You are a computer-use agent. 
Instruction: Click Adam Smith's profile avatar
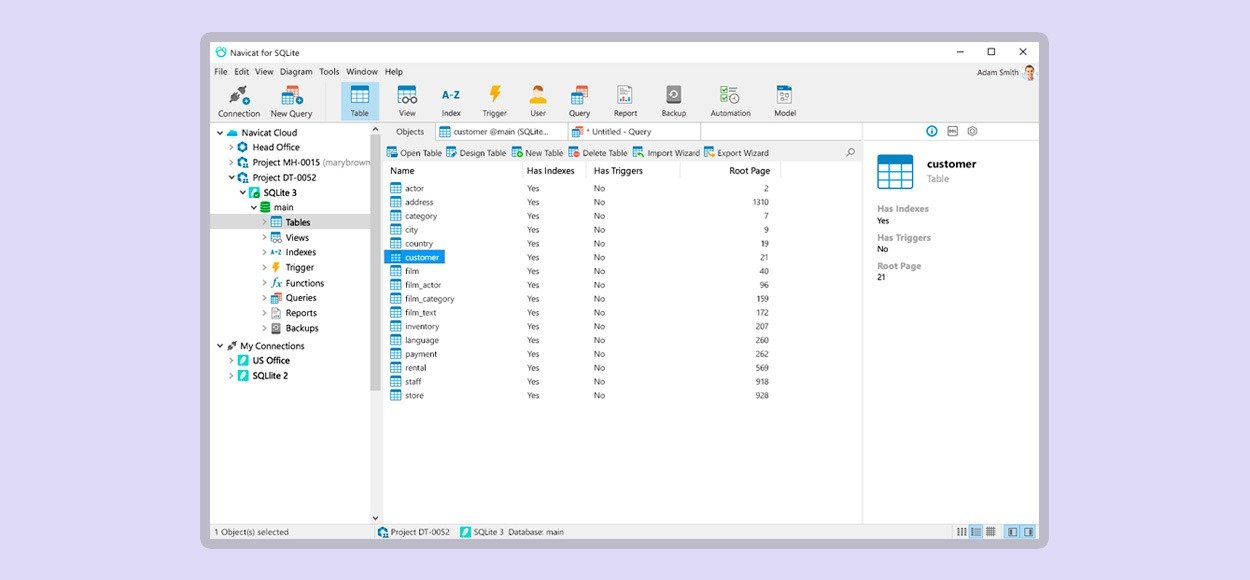click(x=1029, y=72)
